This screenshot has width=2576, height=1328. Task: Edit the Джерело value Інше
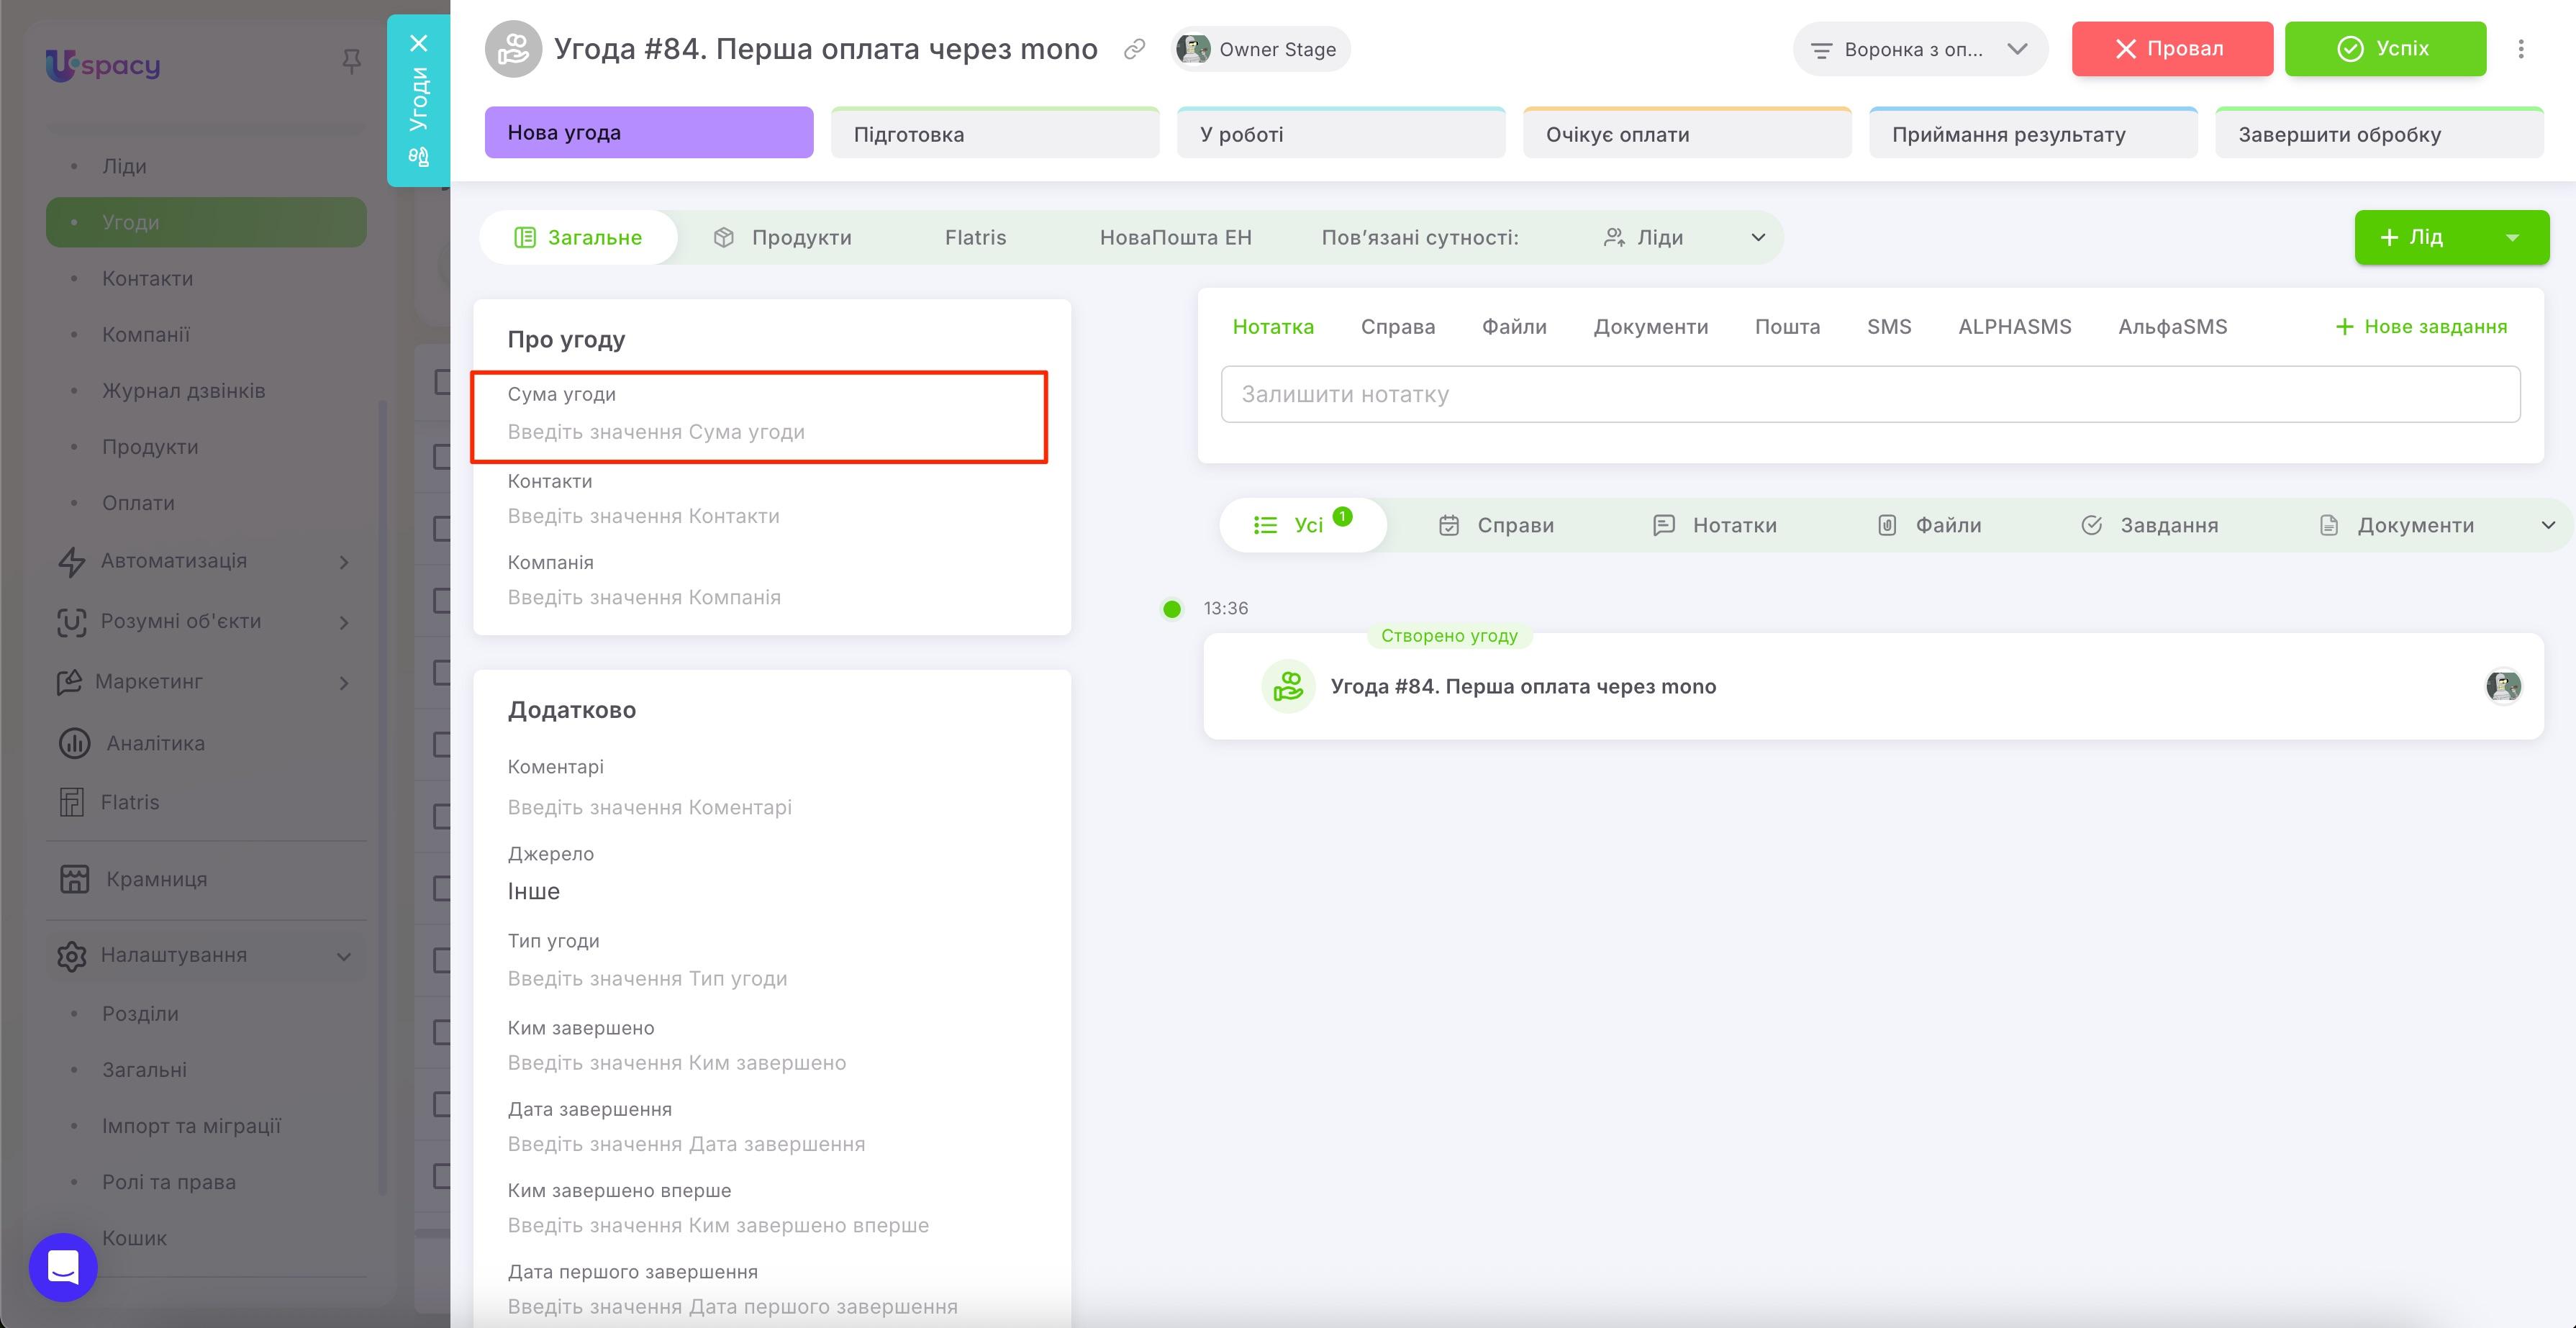[x=533, y=891]
